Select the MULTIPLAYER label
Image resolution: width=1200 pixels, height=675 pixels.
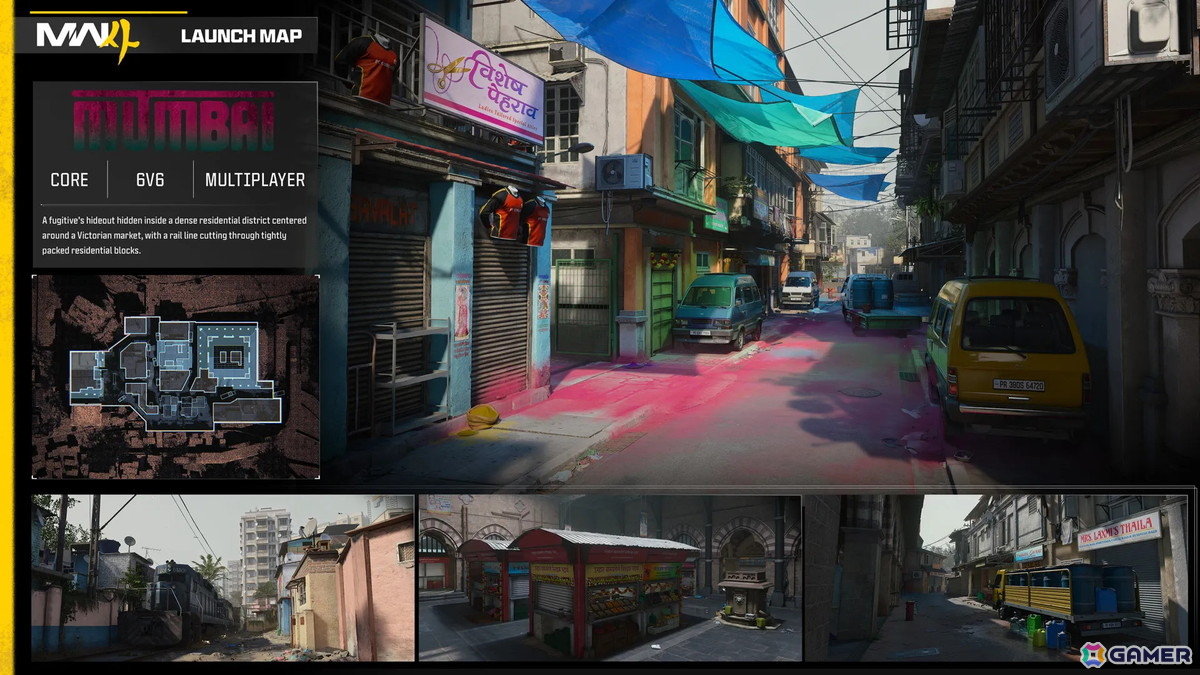255,180
